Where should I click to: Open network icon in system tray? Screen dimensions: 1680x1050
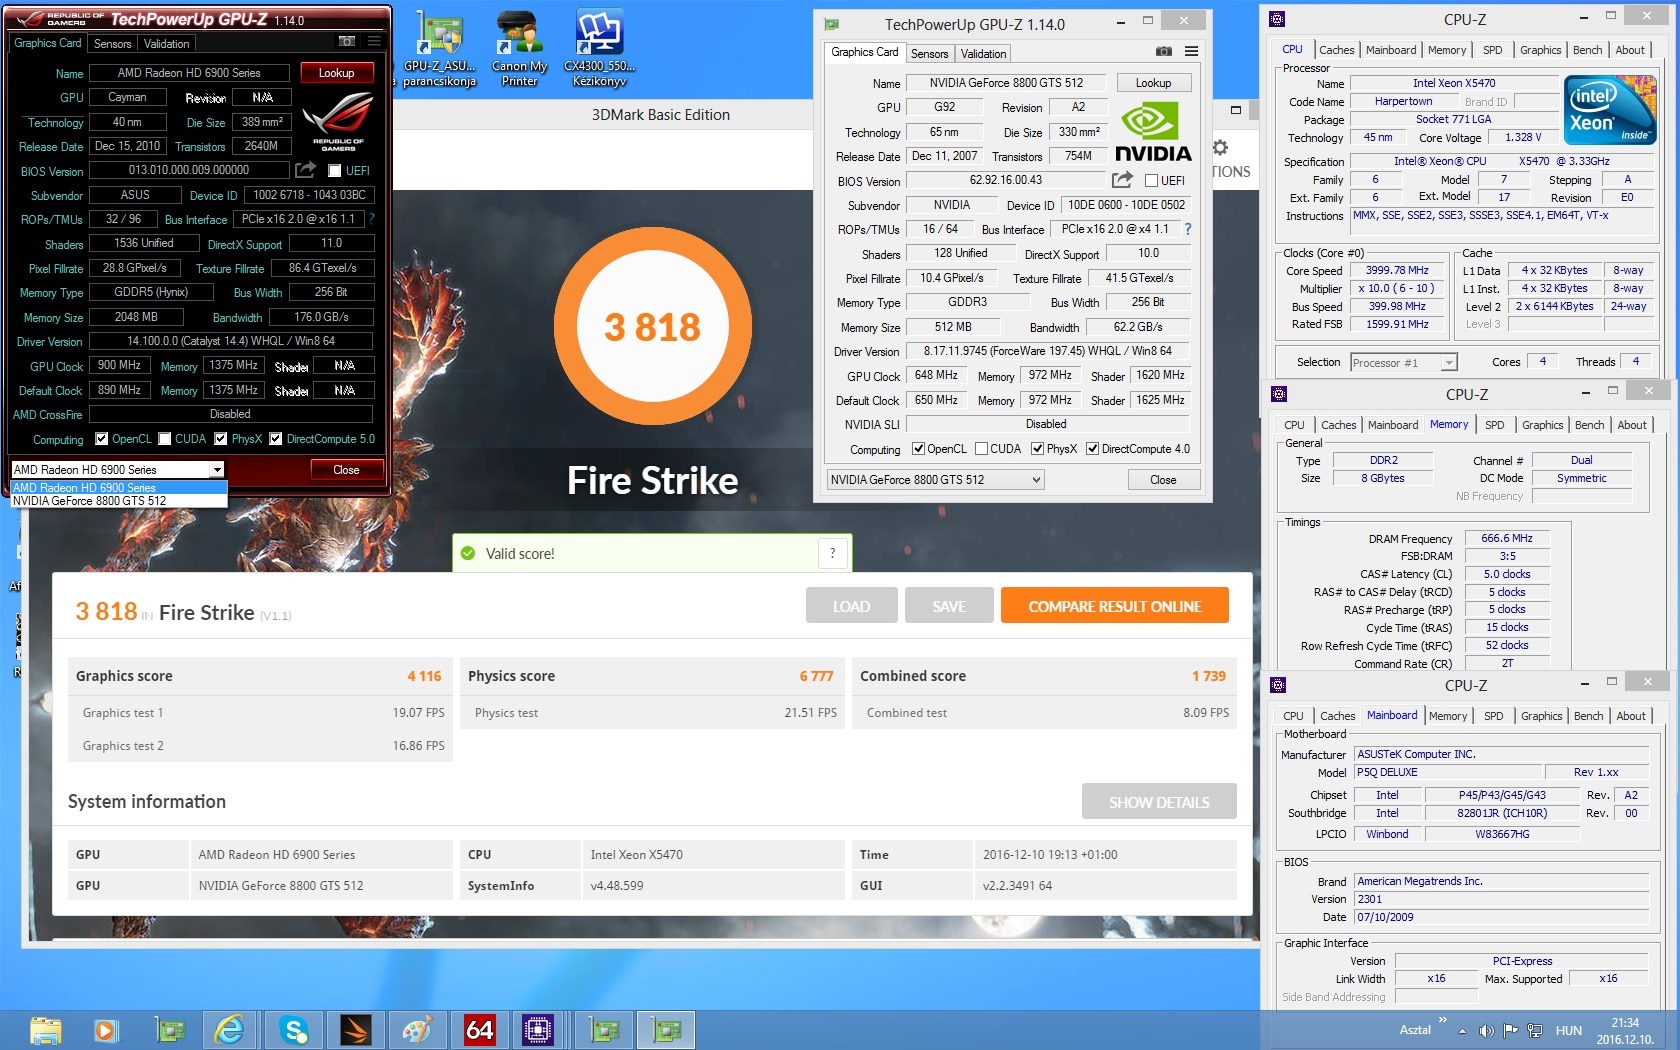click(1533, 1030)
